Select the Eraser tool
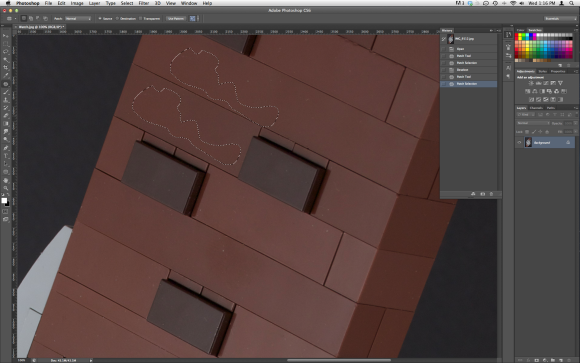 pyautogui.click(x=6, y=116)
